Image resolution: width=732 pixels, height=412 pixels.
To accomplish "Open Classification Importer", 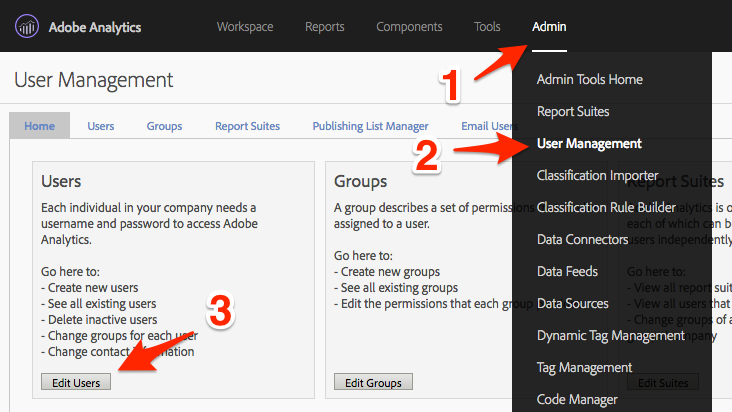I will point(598,175).
